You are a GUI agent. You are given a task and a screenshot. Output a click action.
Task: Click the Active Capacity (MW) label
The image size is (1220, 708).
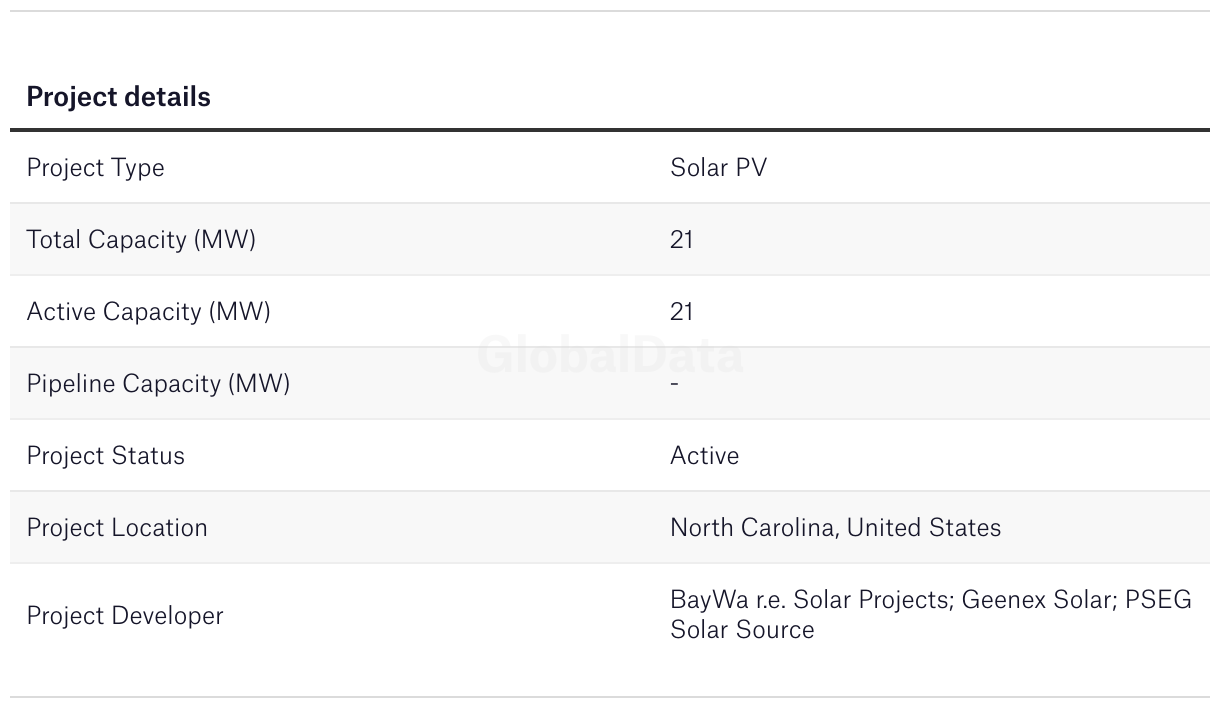[x=148, y=312]
